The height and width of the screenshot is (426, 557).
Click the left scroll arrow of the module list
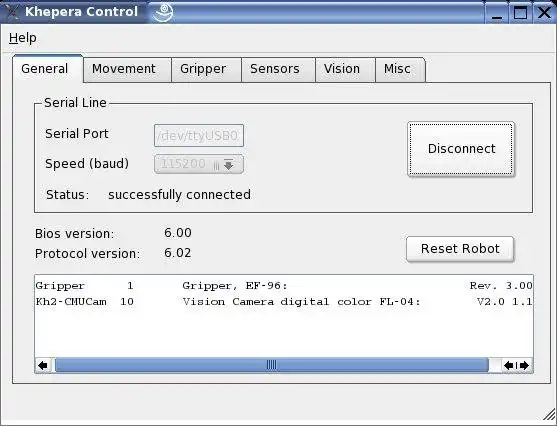[43, 365]
